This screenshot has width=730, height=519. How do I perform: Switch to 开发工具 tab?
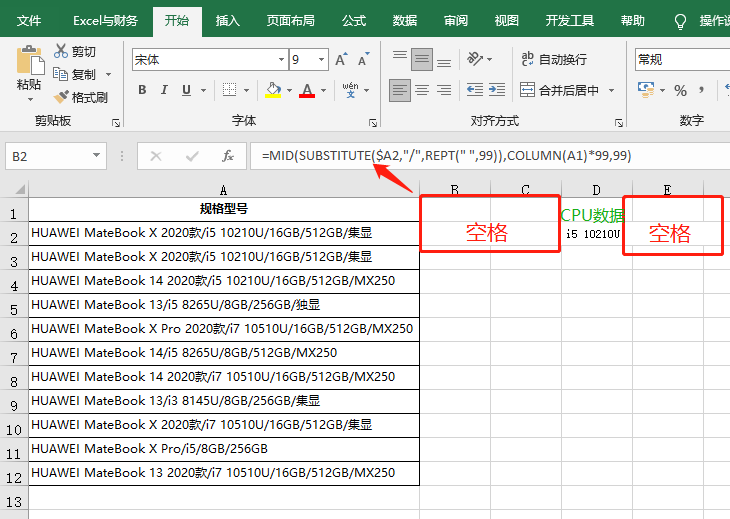click(x=569, y=20)
